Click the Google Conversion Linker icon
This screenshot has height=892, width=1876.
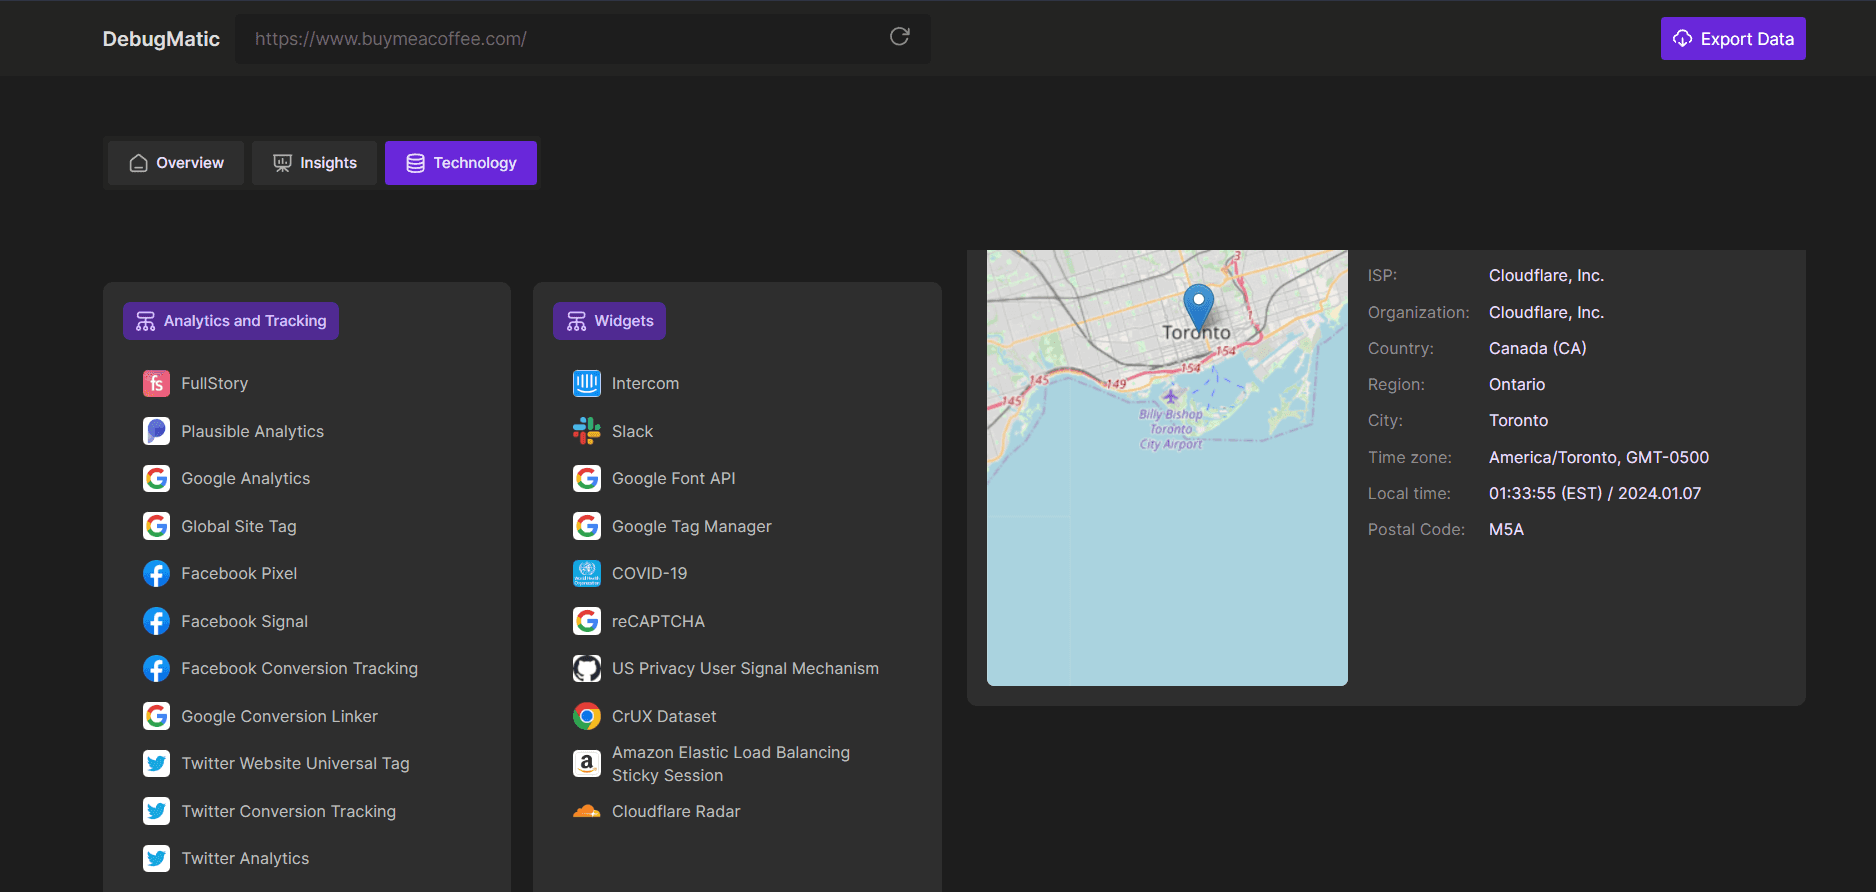pyautogui.click(x=156, y=716)
